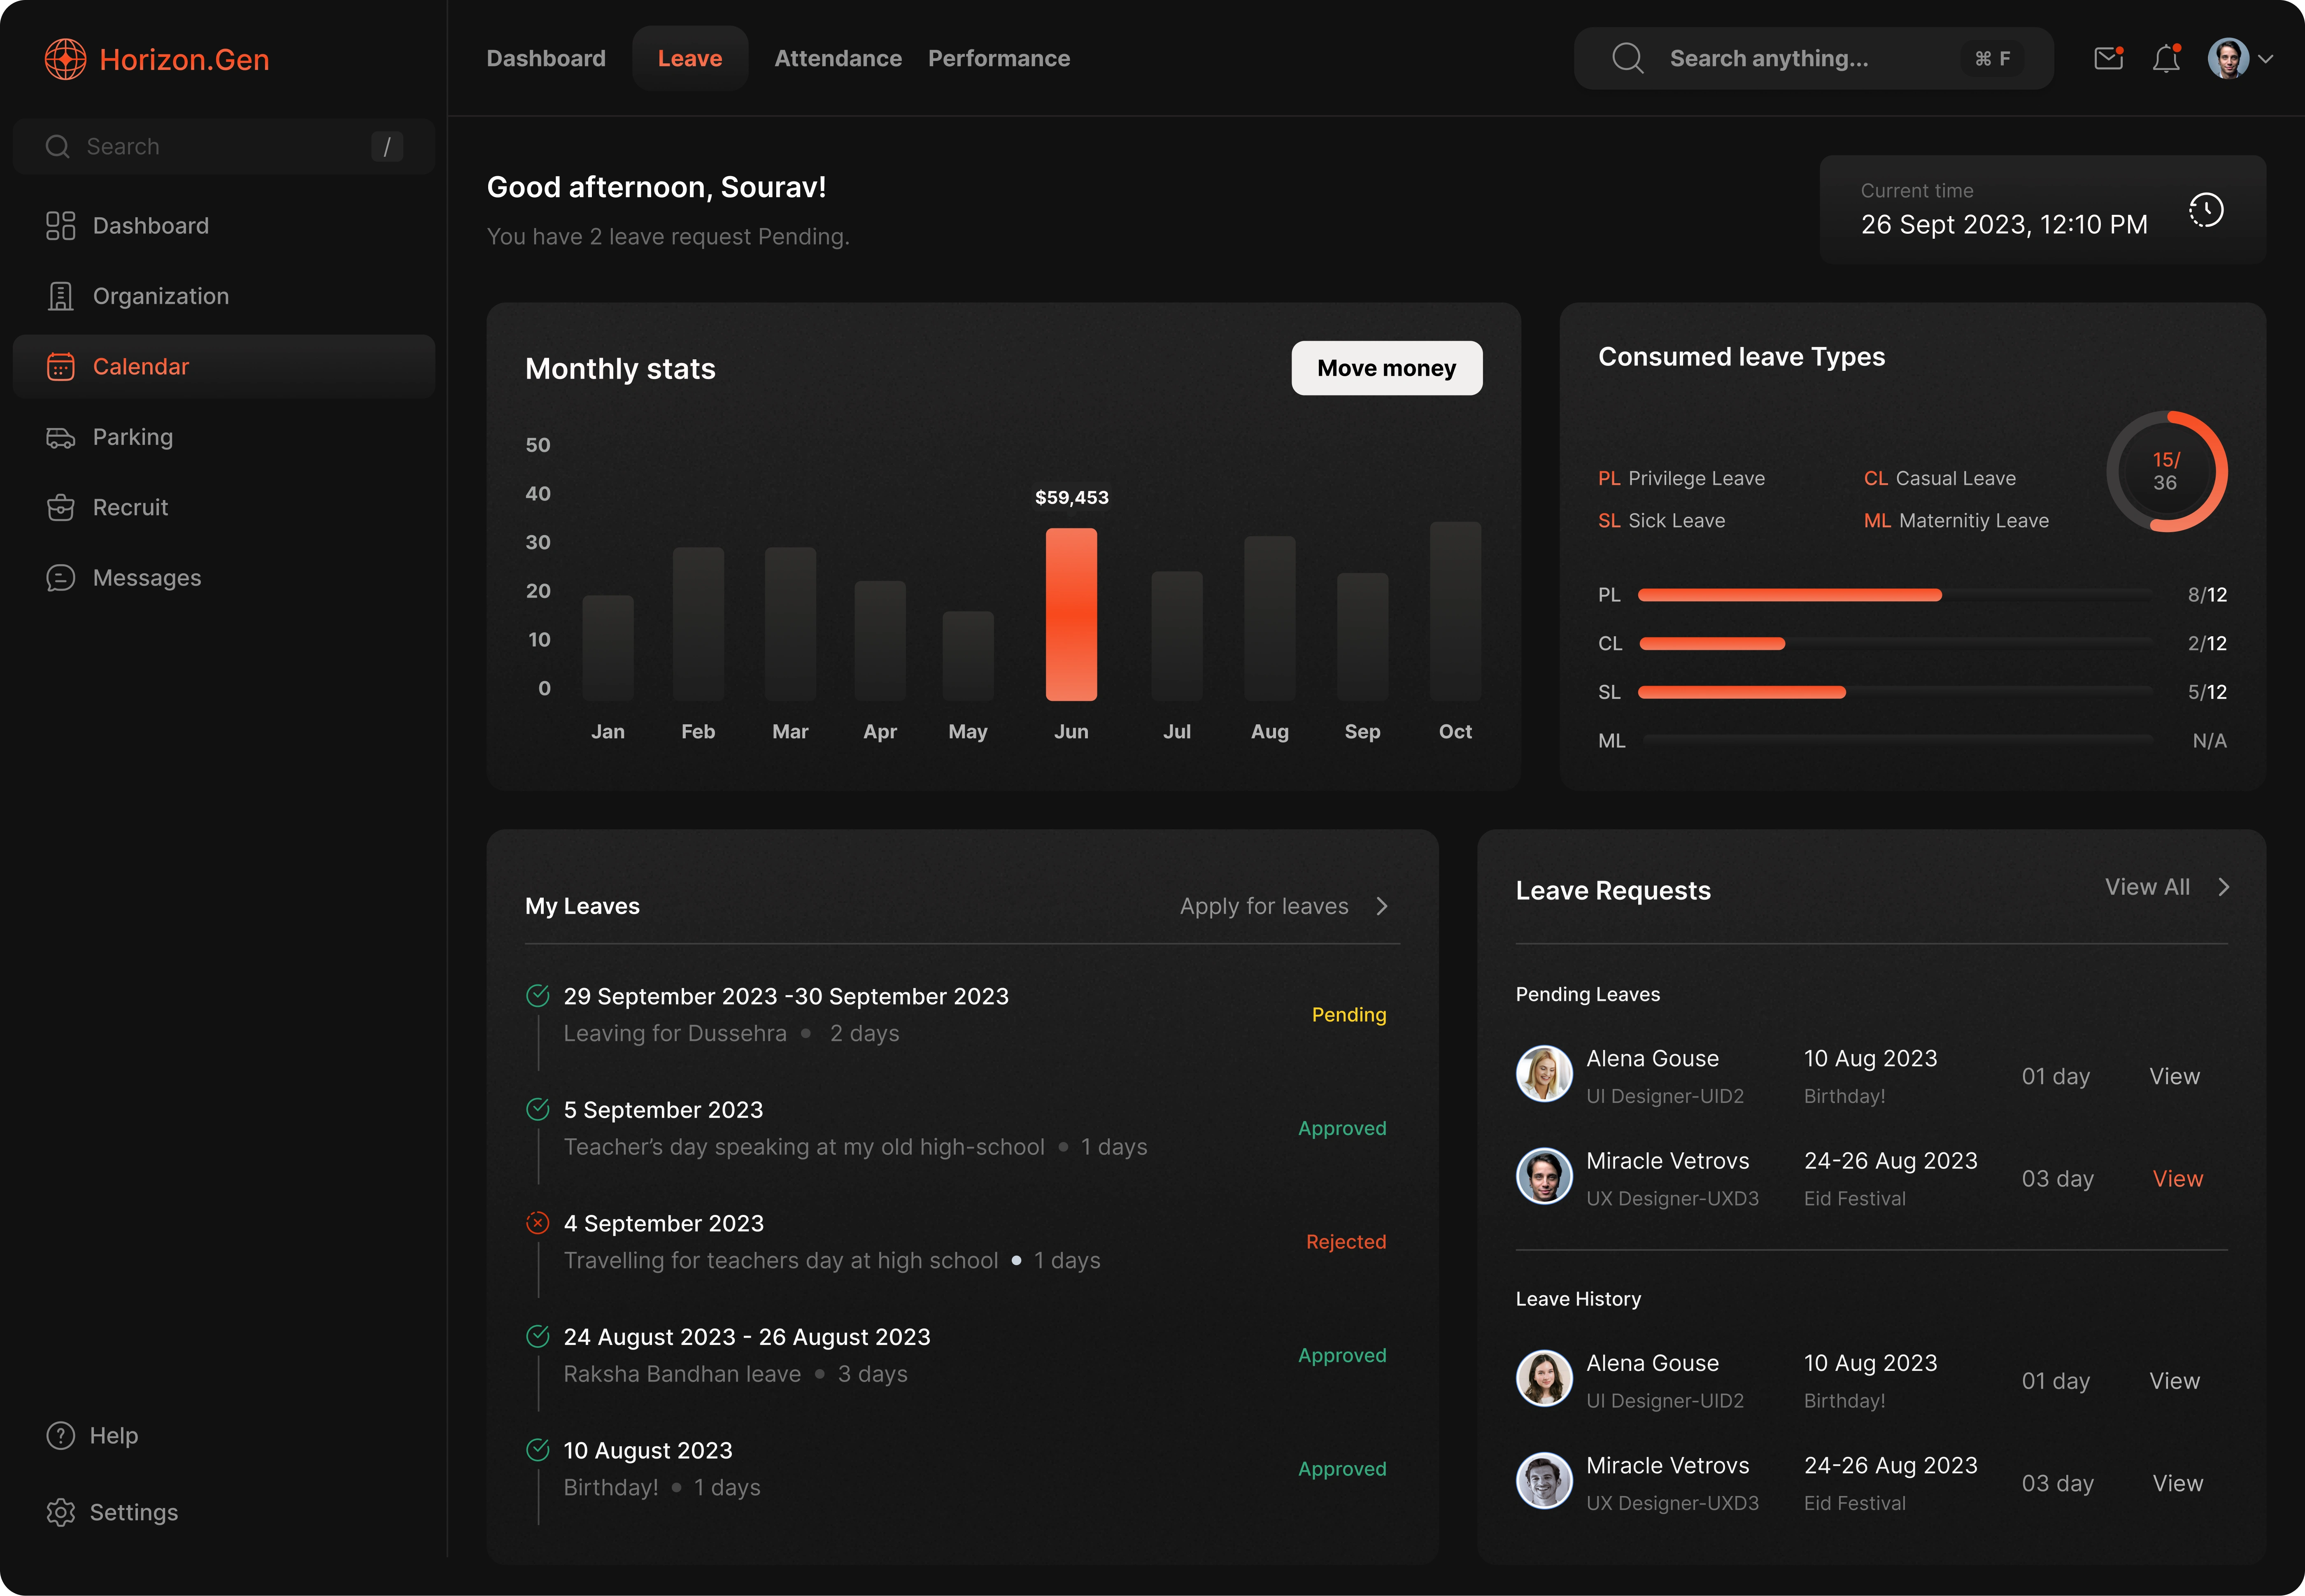
Task: Select the highlighted Jun bar
Action: tap(1071, 614)
